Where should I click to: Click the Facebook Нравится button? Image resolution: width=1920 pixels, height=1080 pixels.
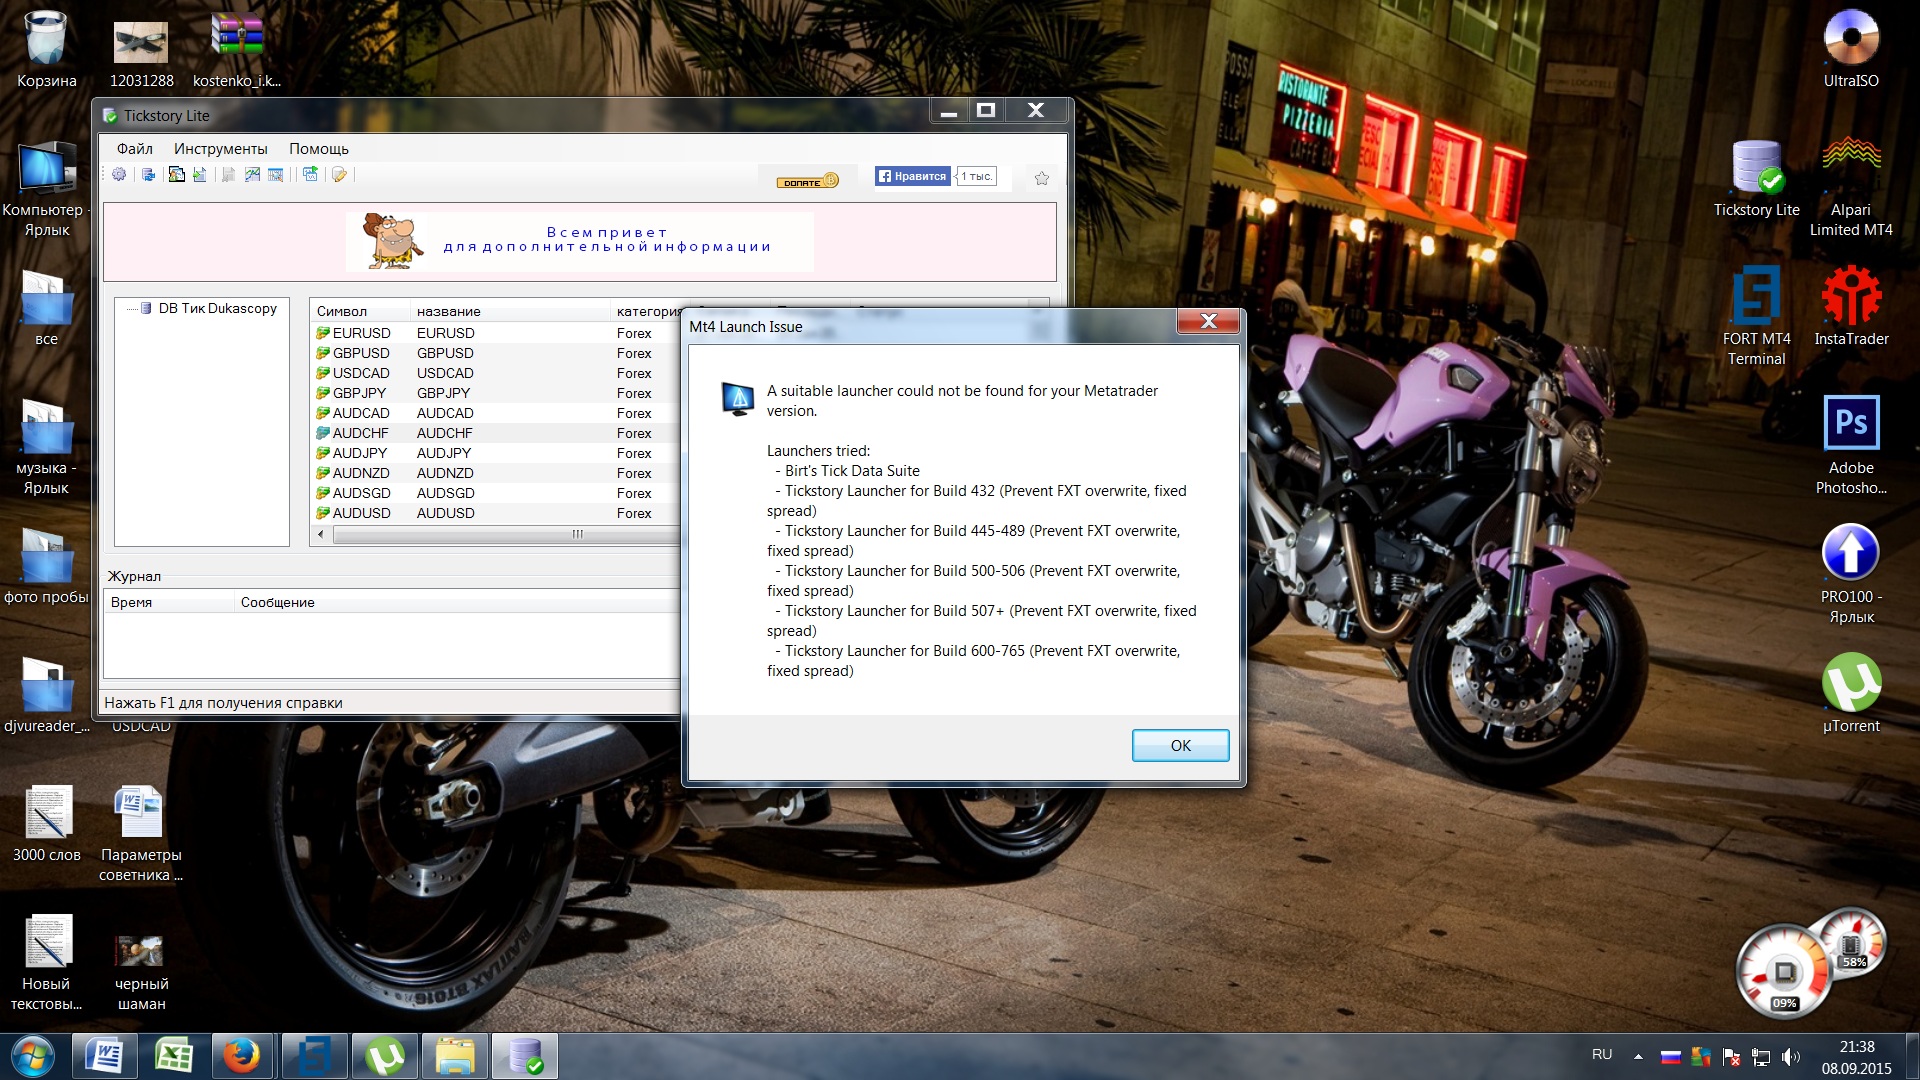tap(912, 176)
